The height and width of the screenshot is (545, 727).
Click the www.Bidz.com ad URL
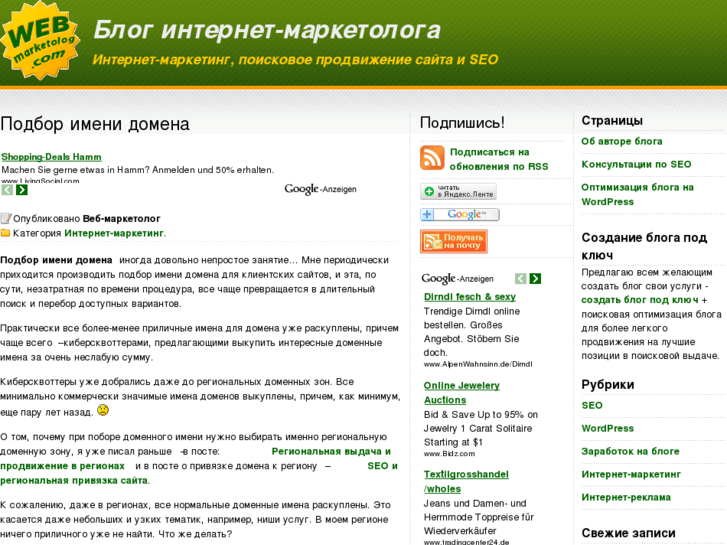(449, 454)
